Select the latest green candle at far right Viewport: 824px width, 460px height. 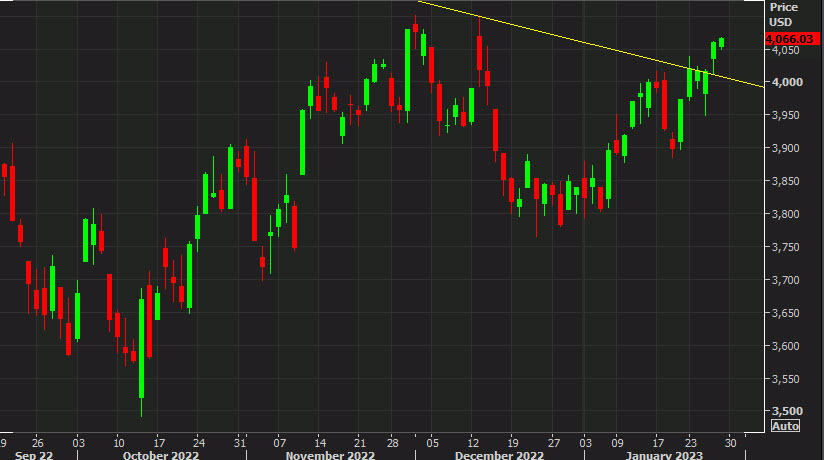click(x=722, y=41)
